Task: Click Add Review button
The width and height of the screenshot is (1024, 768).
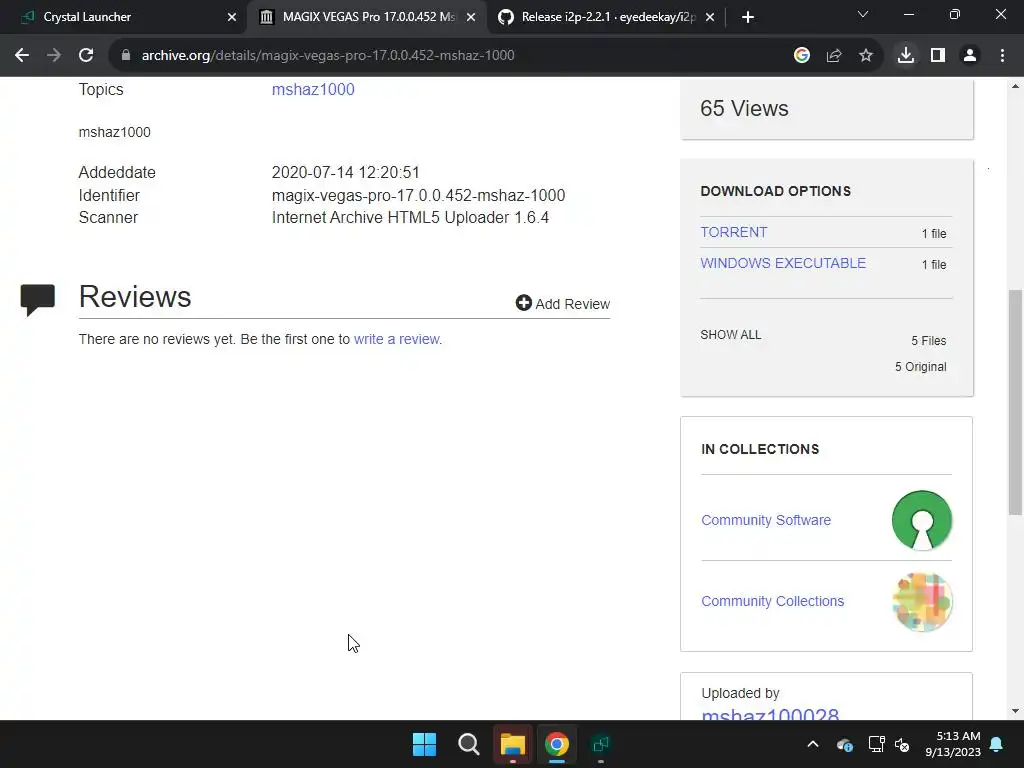Action: 562,304
